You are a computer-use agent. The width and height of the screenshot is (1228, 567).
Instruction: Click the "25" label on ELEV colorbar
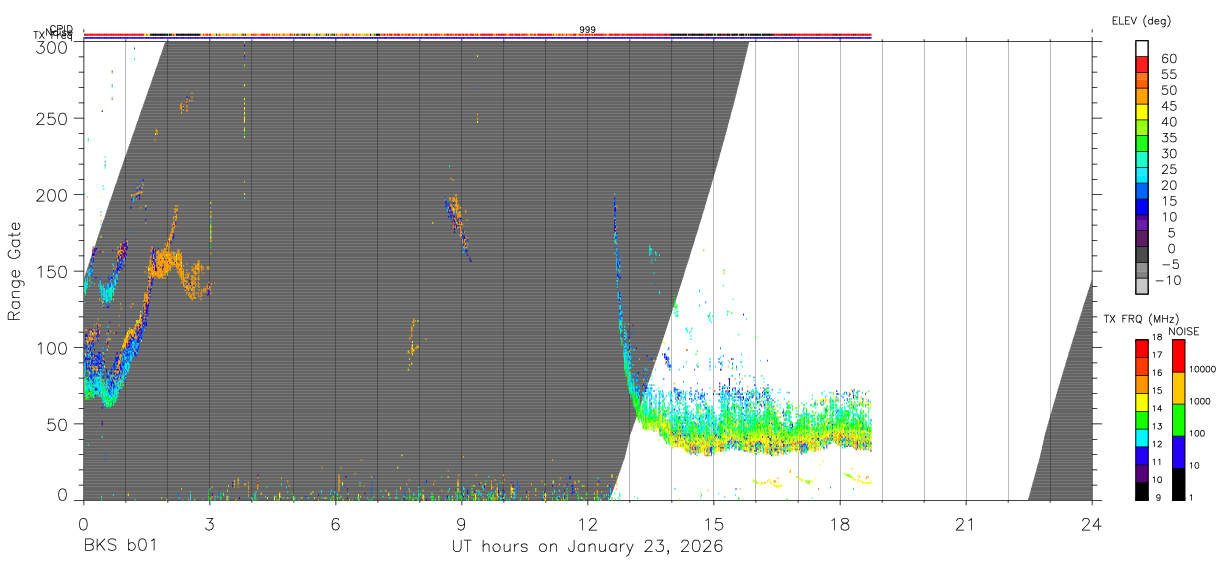[x=1168, y=170]
